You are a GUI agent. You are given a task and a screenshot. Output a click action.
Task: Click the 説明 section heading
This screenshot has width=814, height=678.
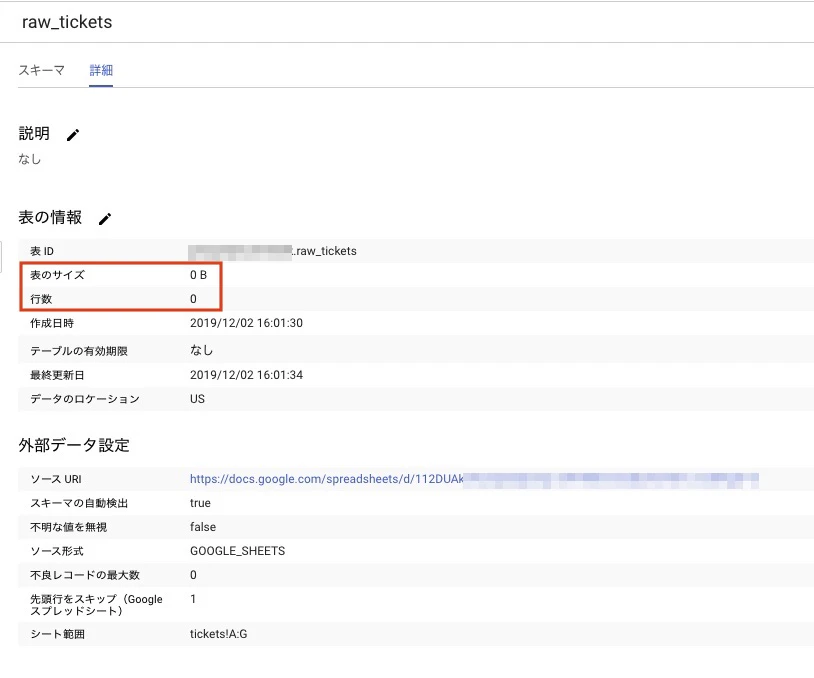(34, 133)
